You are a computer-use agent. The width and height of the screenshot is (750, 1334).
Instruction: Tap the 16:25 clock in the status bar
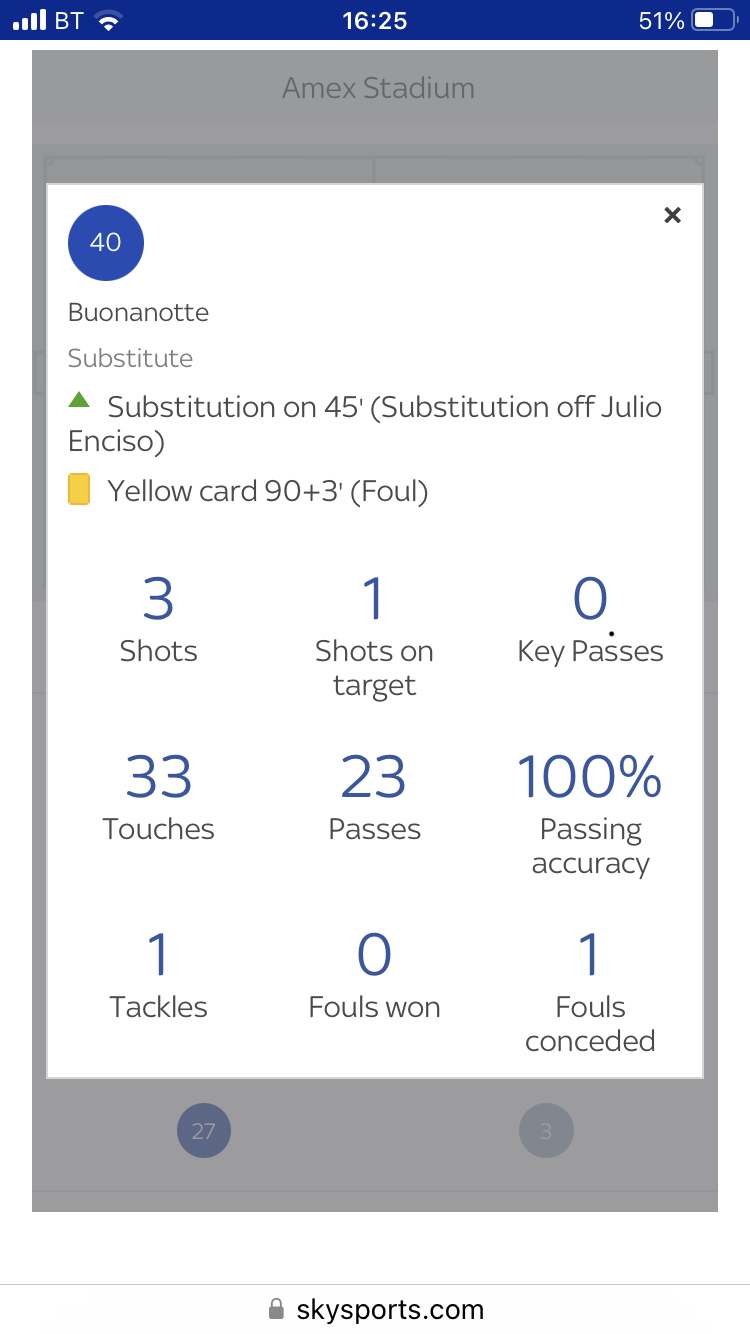375,20
